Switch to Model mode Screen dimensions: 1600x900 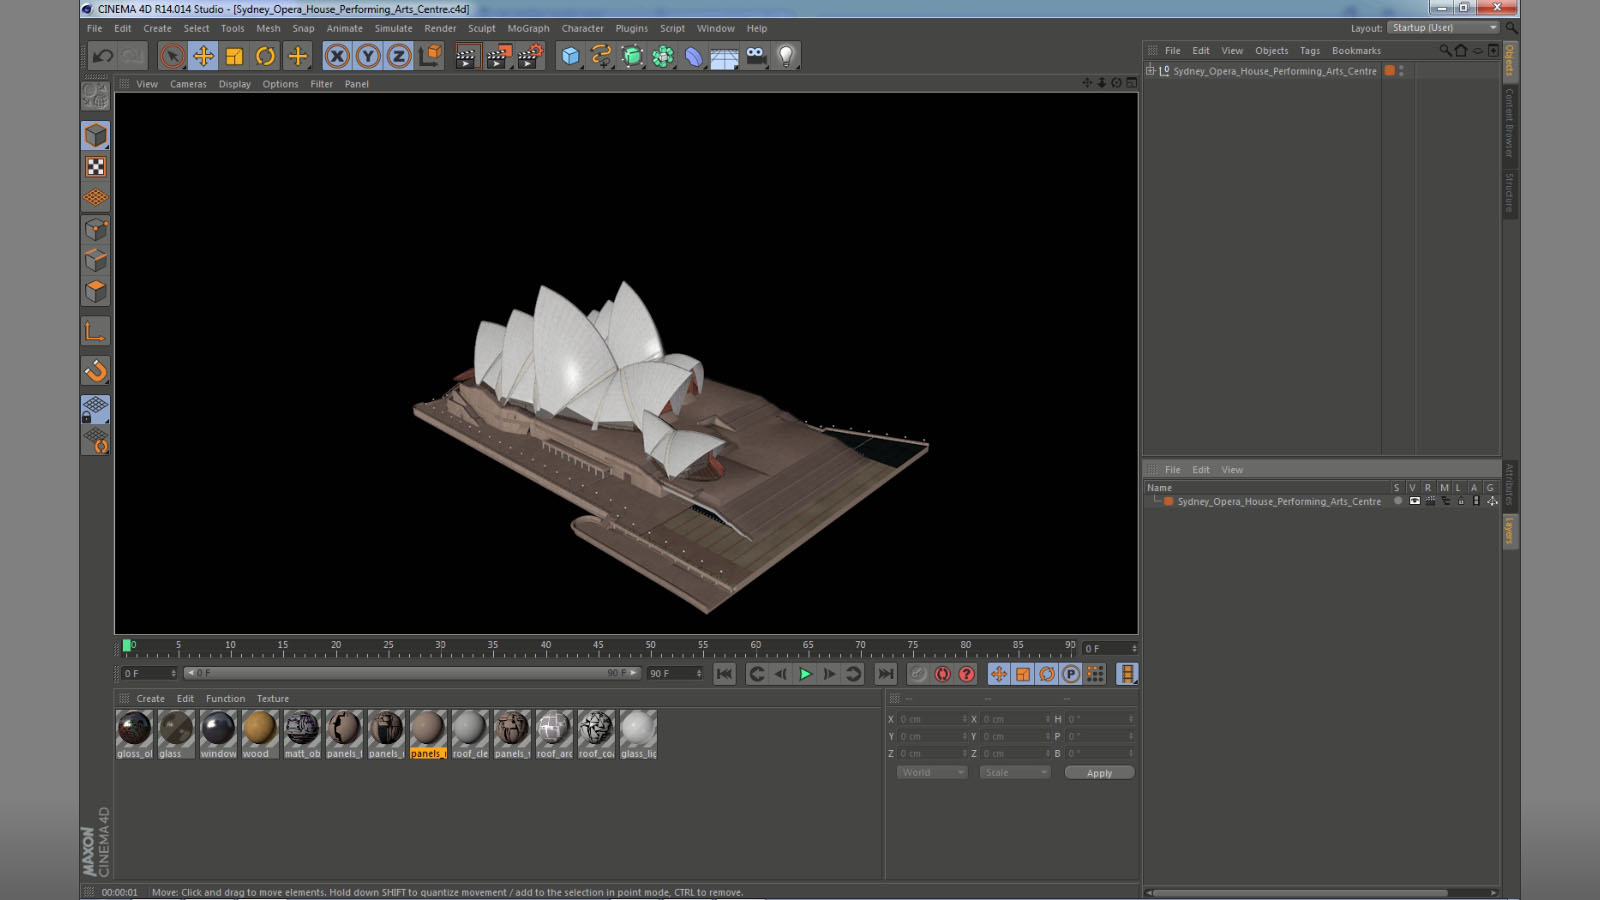pos(96,135)
